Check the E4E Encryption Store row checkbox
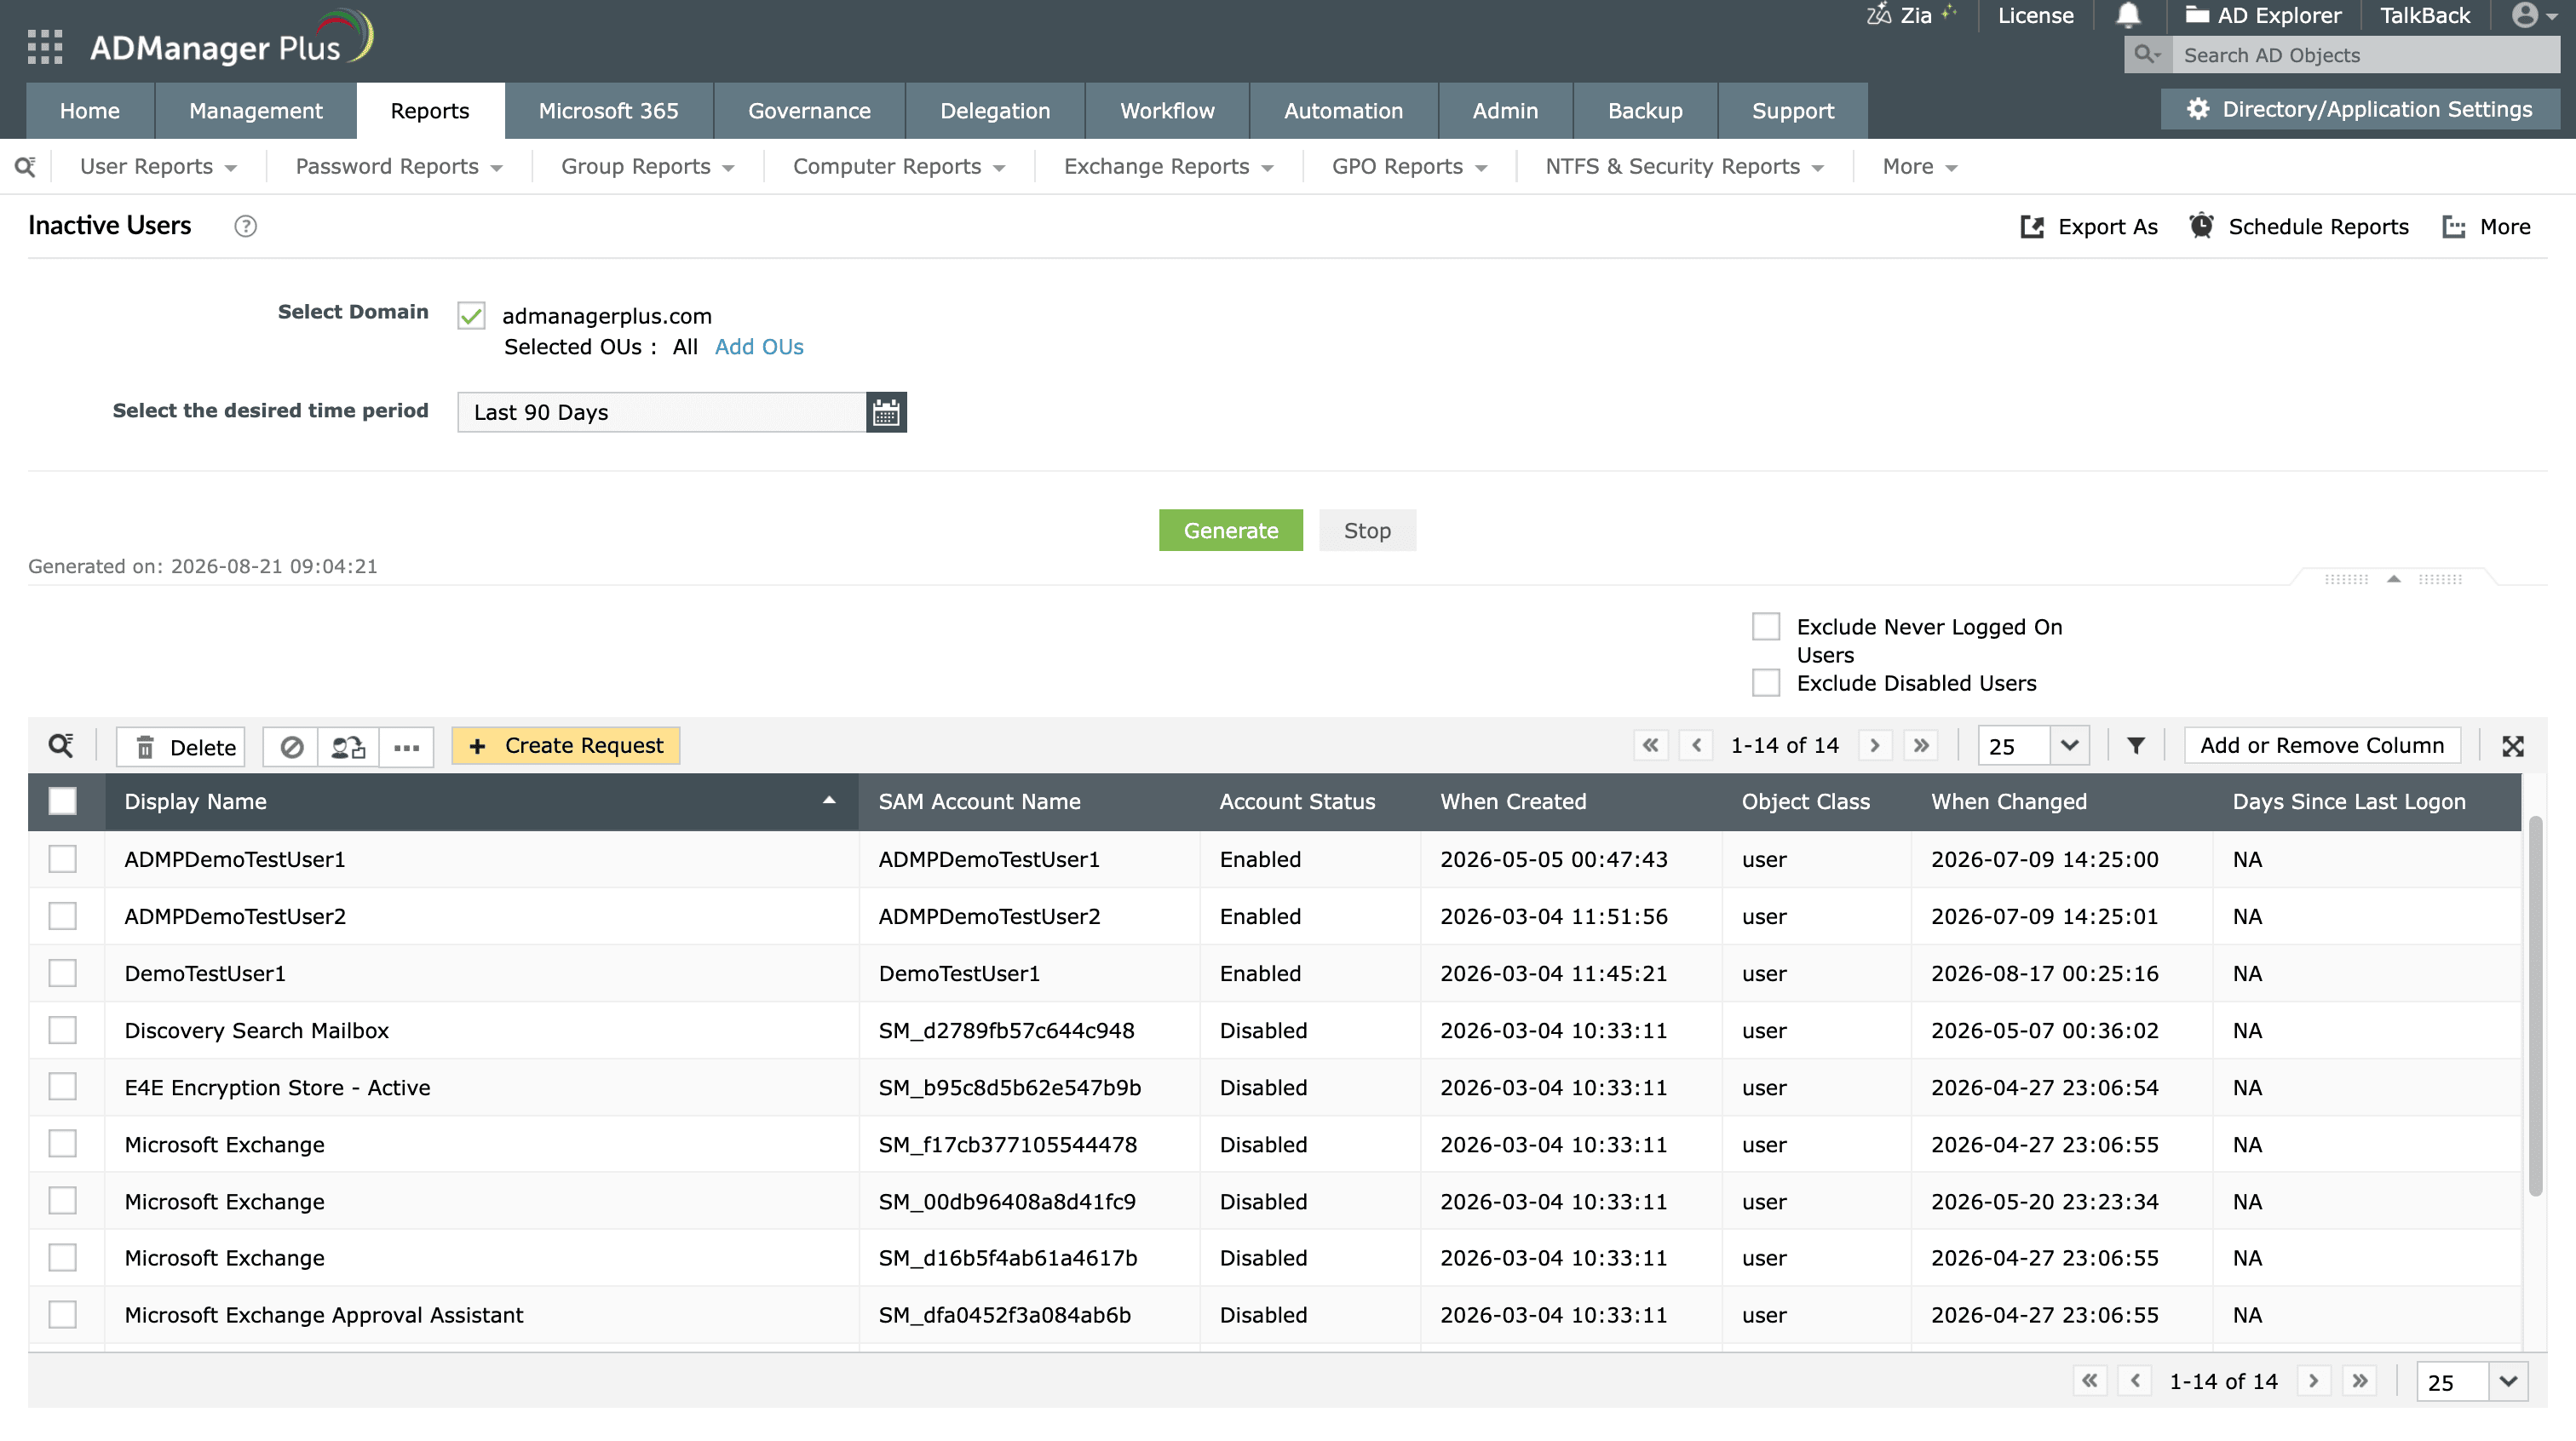This screenshot has width=2576, height=1441. pyautogui.click(x=62, y=1087)
